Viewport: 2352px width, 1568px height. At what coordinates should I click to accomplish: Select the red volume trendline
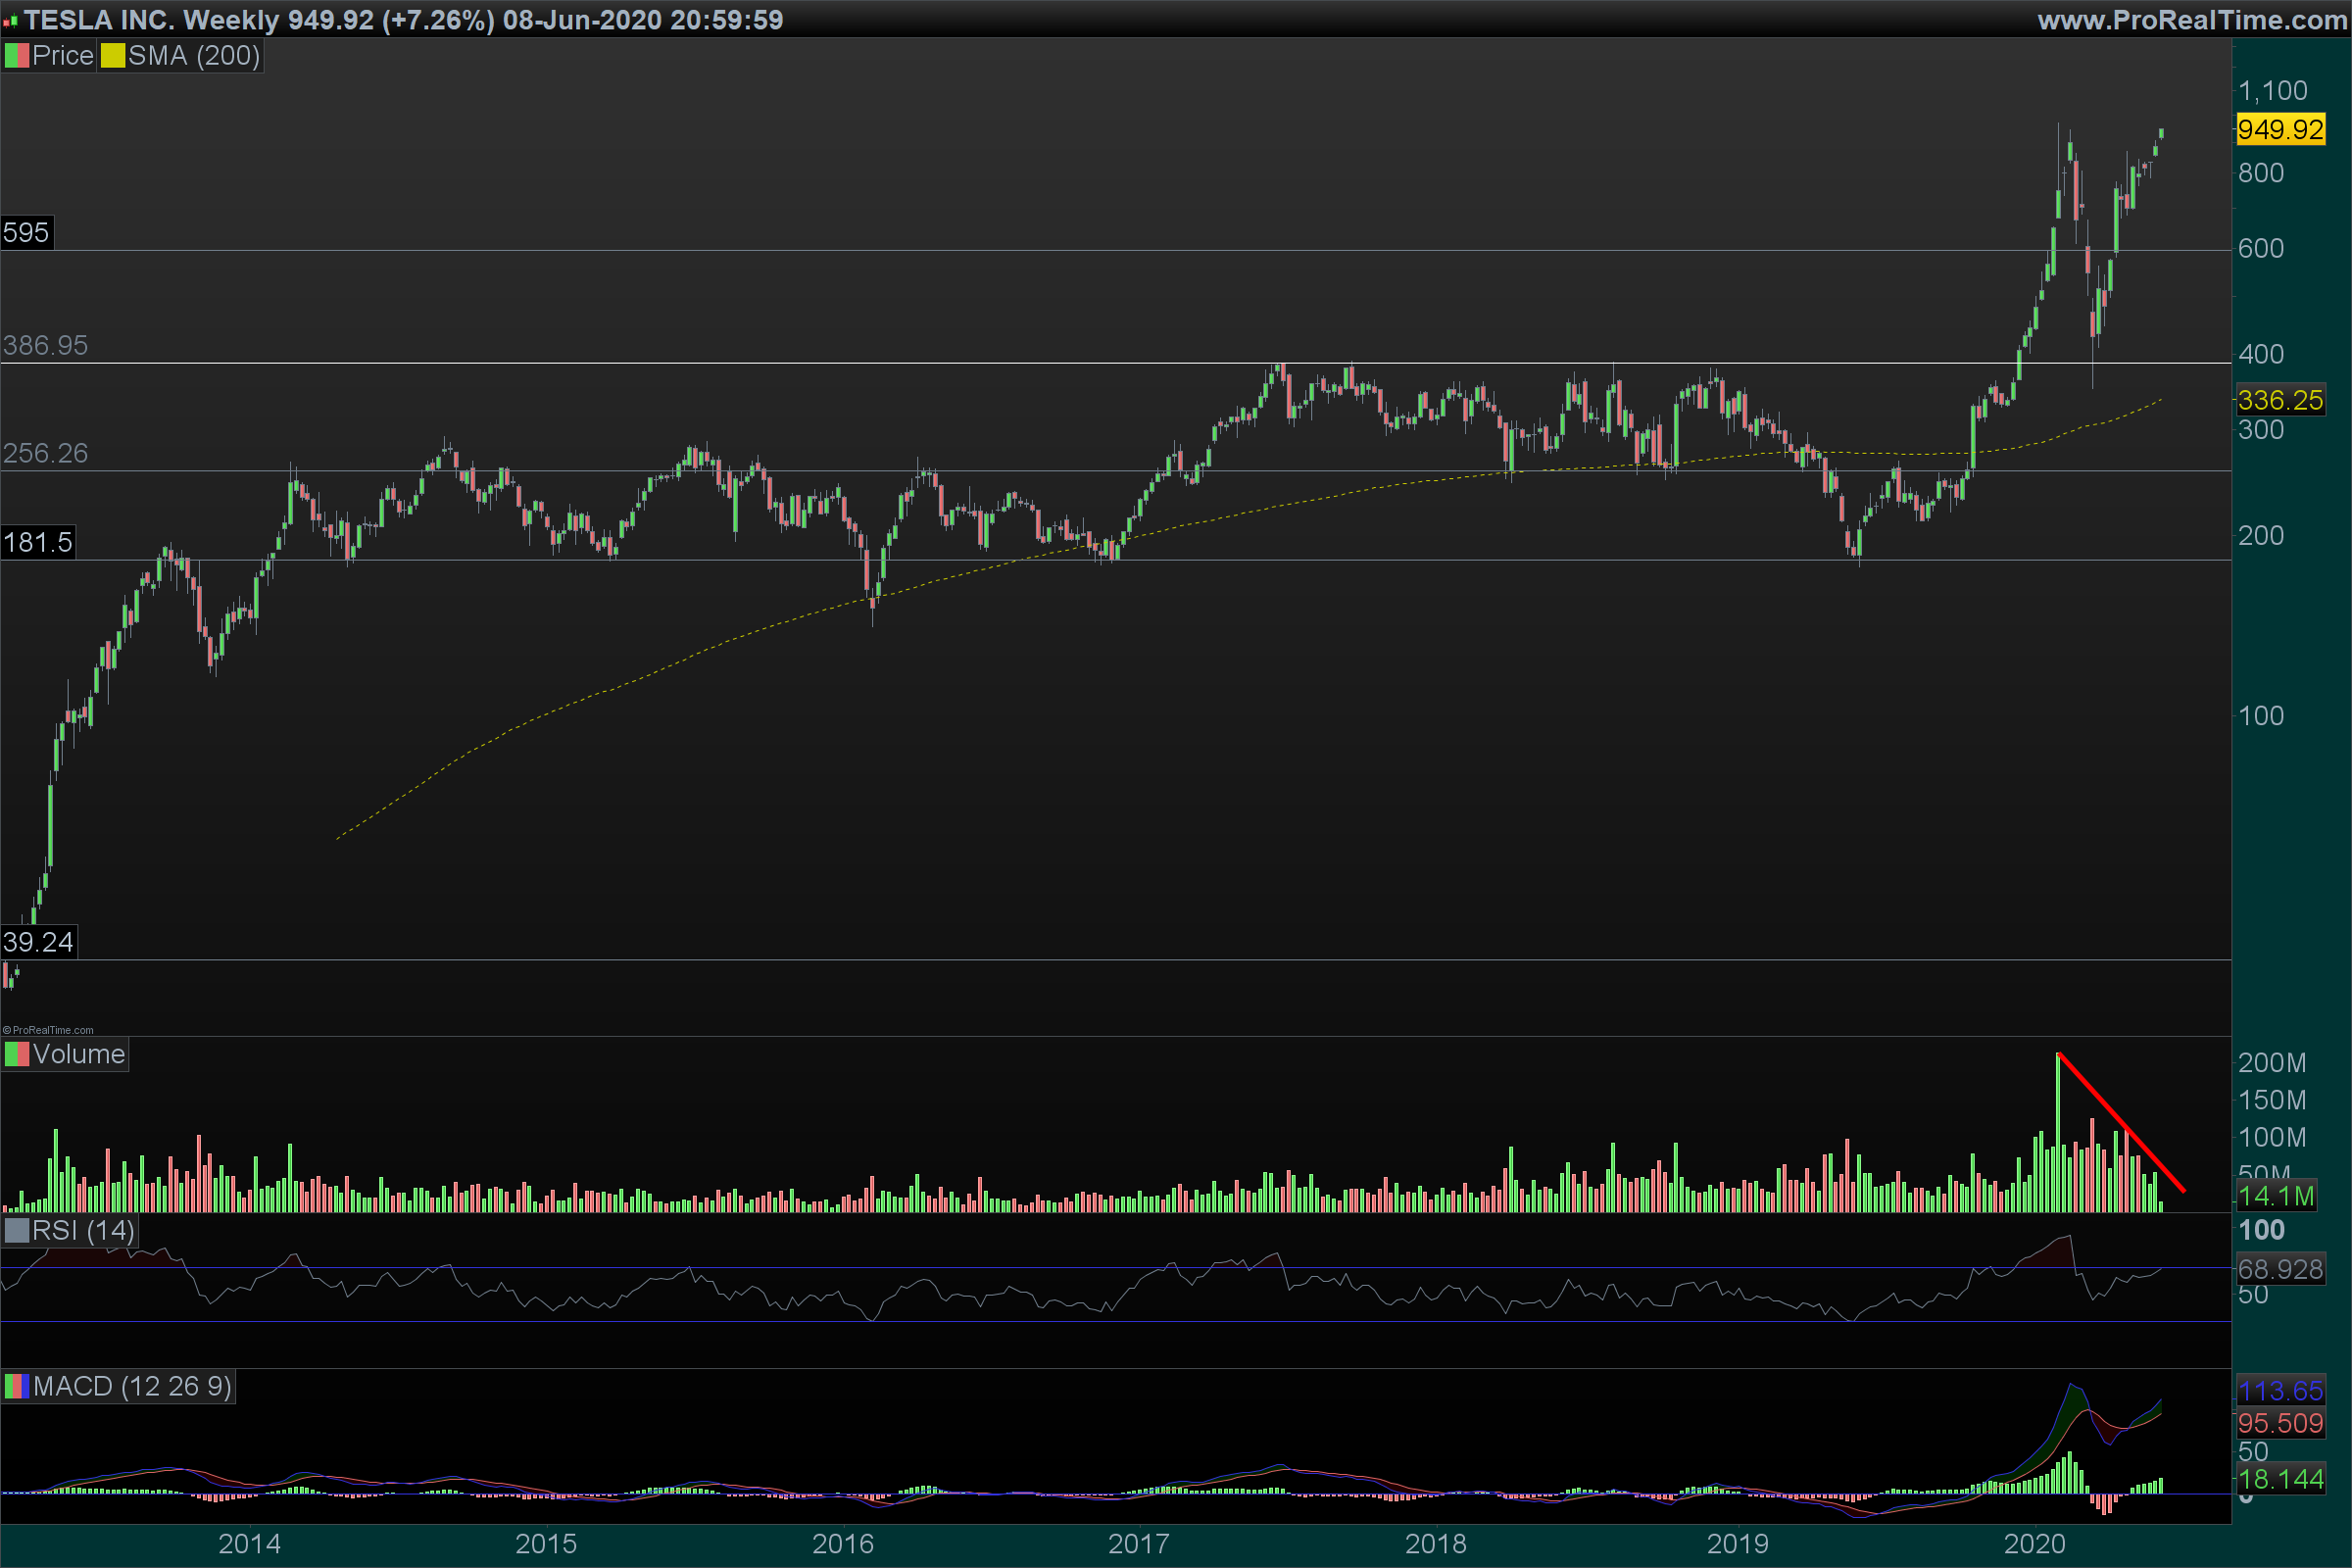[2120, 1122]
